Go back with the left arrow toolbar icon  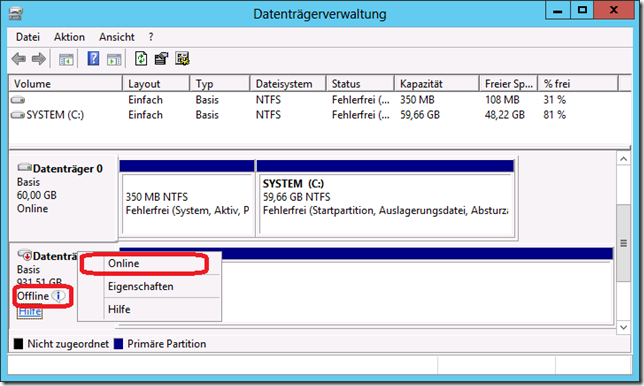click(18, 59)
